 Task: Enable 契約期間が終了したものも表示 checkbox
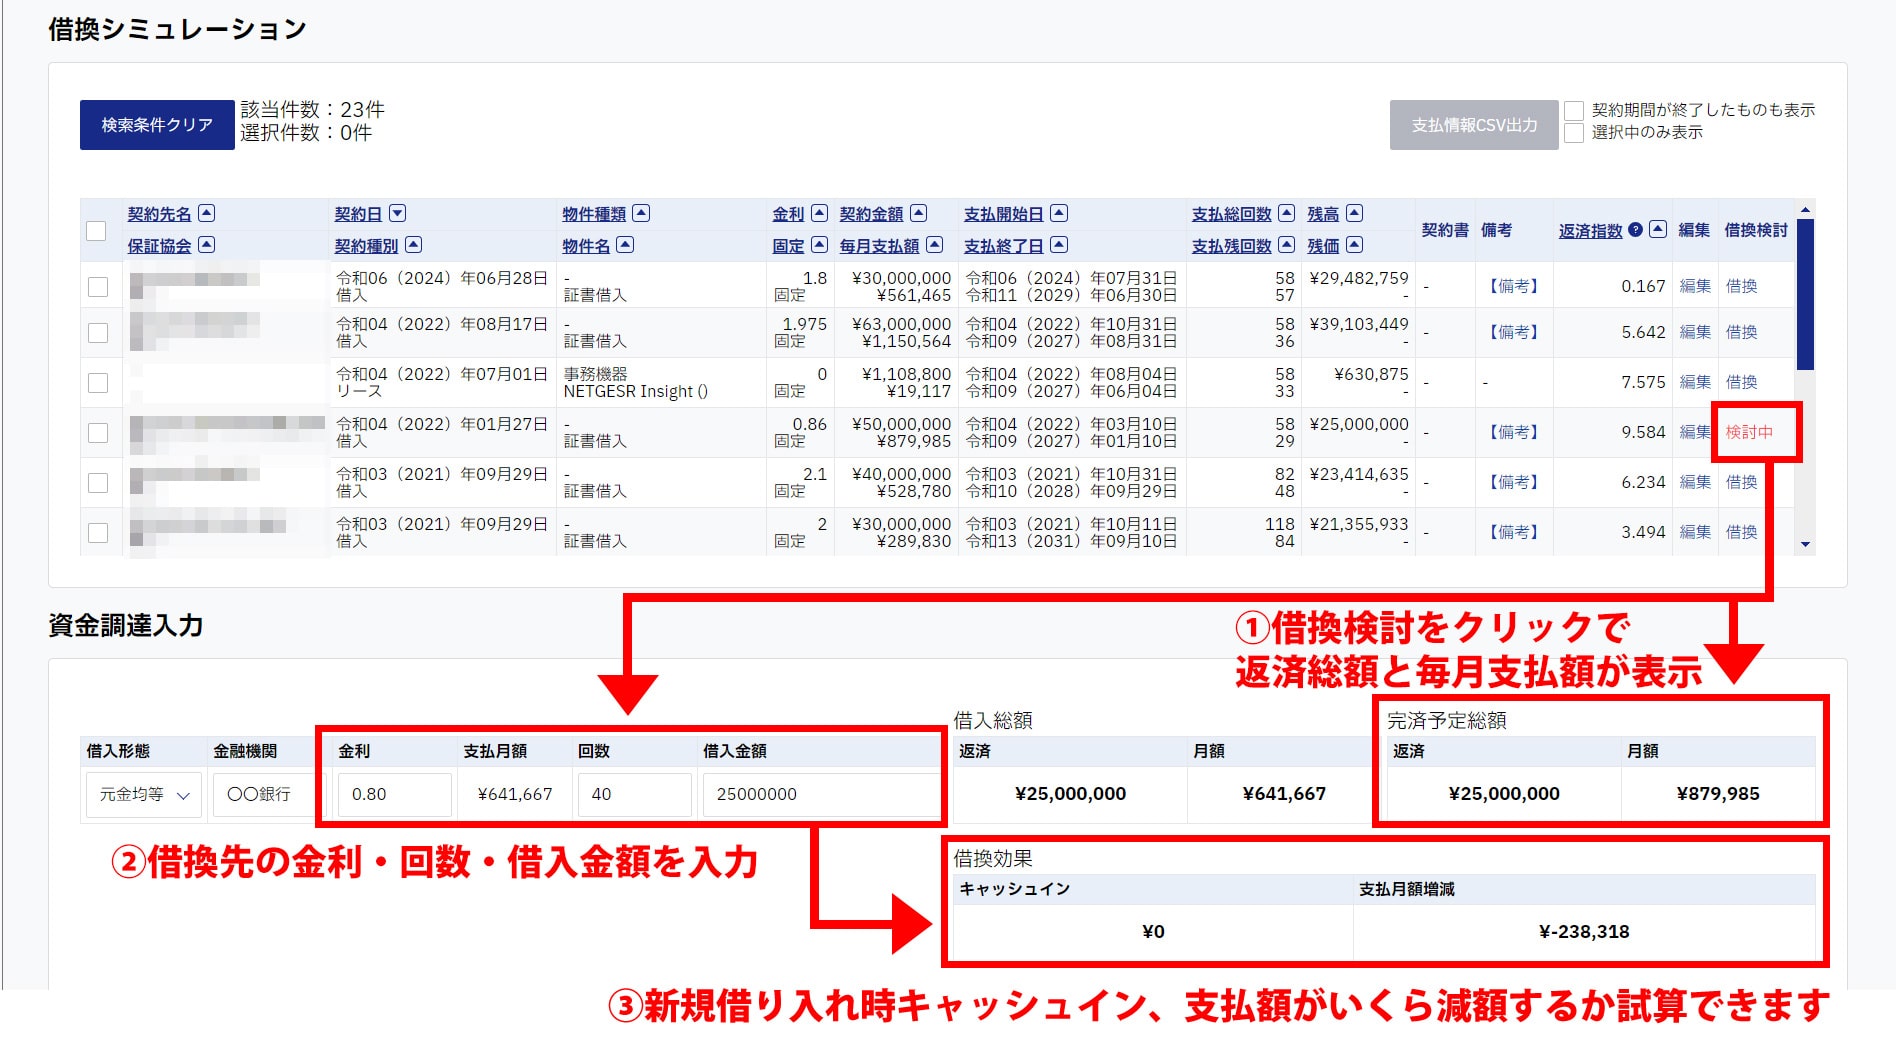pos(1574,111)
